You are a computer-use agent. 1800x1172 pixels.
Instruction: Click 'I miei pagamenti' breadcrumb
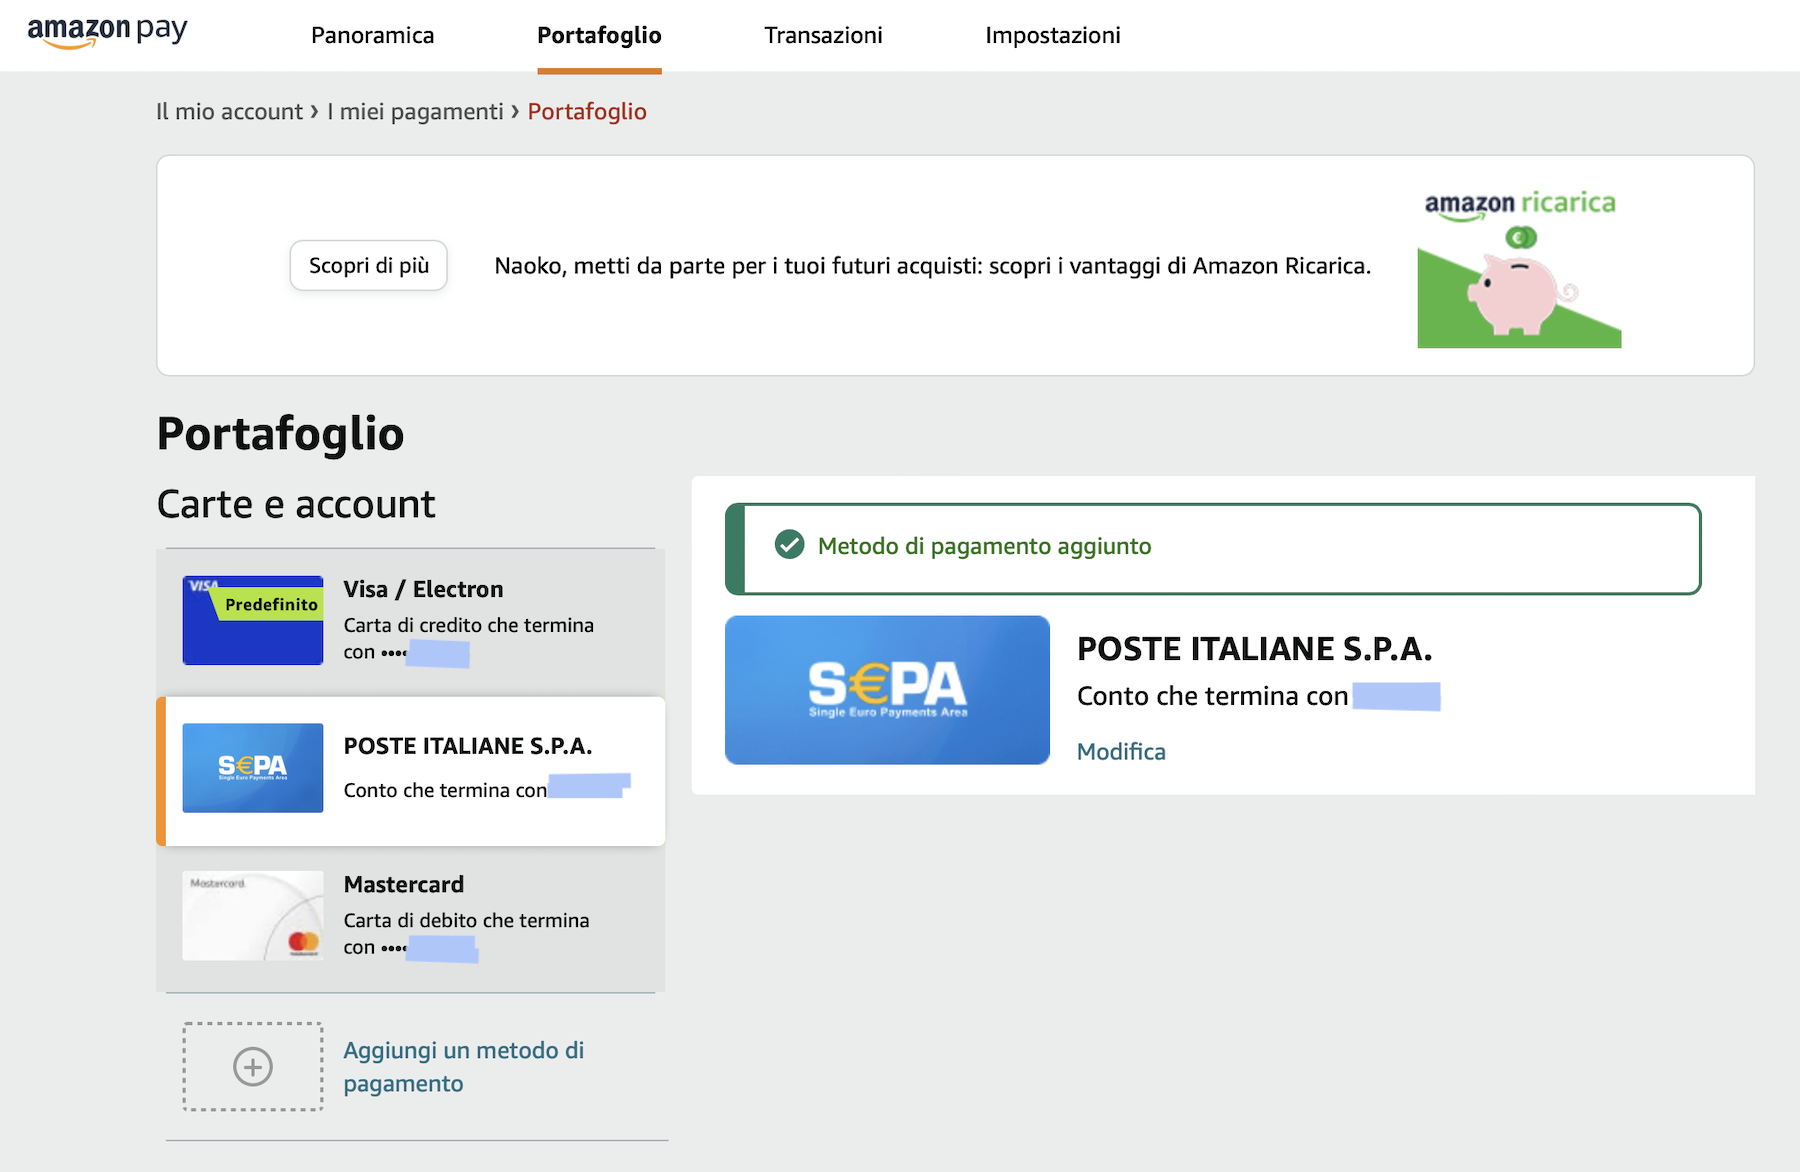pyautogui.click(x=415, y=111)
